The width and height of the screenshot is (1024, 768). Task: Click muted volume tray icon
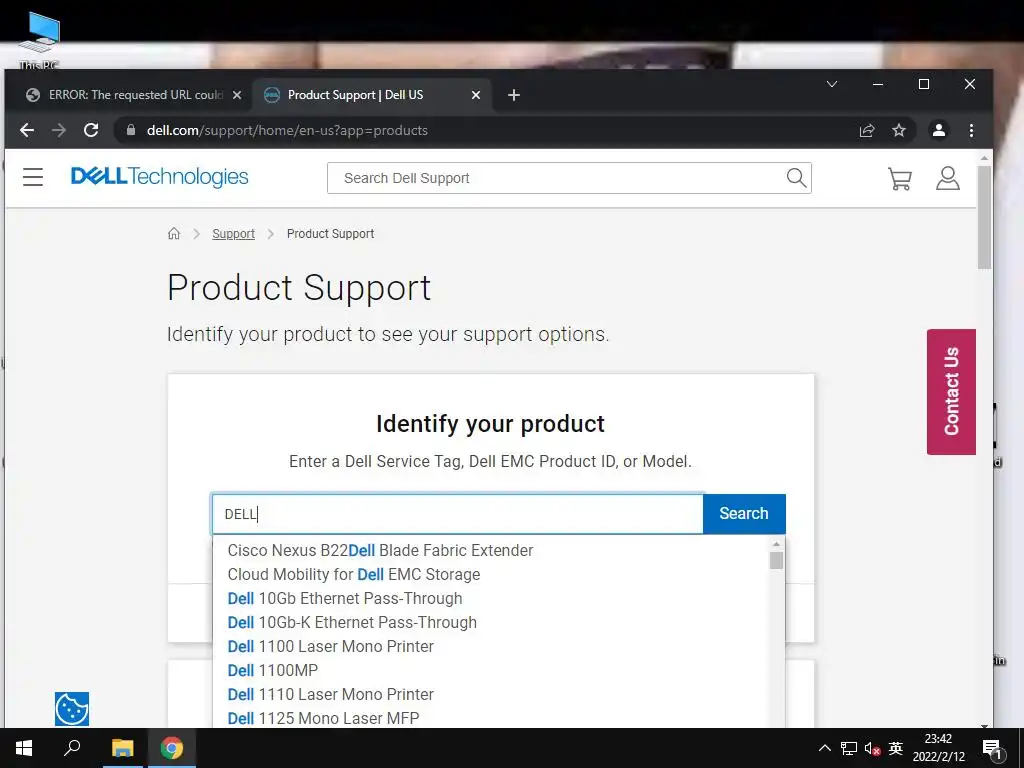point(872,748)
